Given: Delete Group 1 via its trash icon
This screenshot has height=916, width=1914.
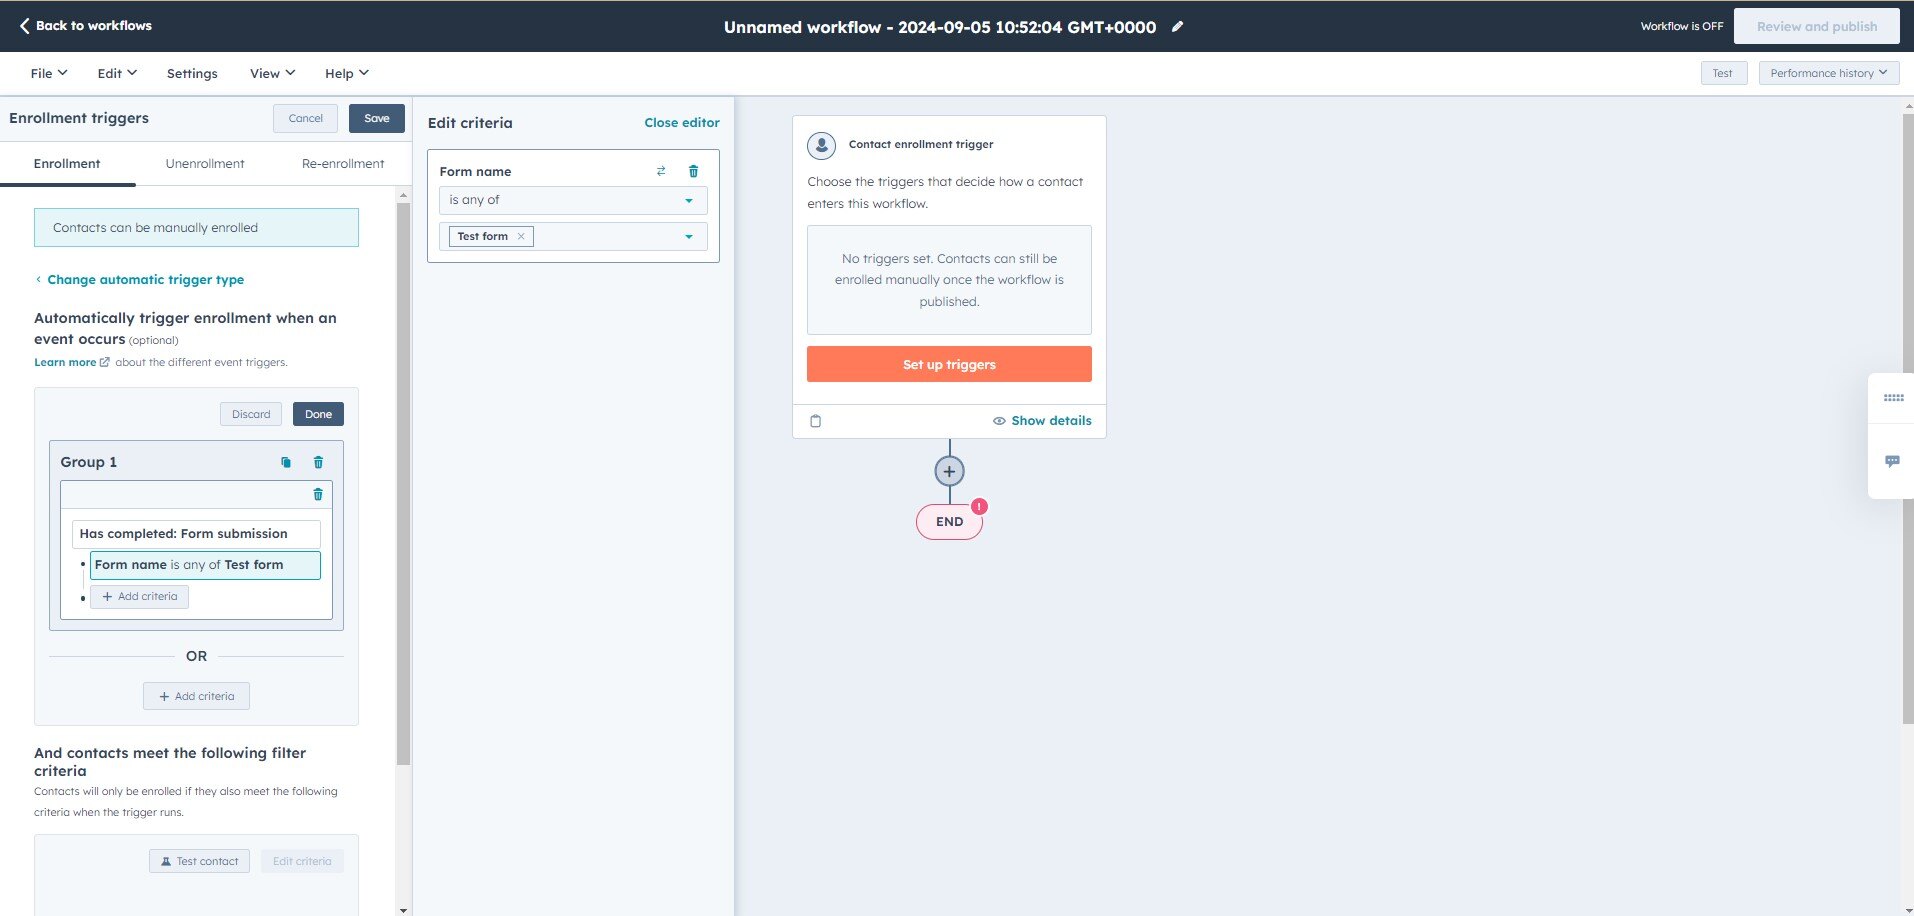Looking at the screenshot, I should pos(318,462).
